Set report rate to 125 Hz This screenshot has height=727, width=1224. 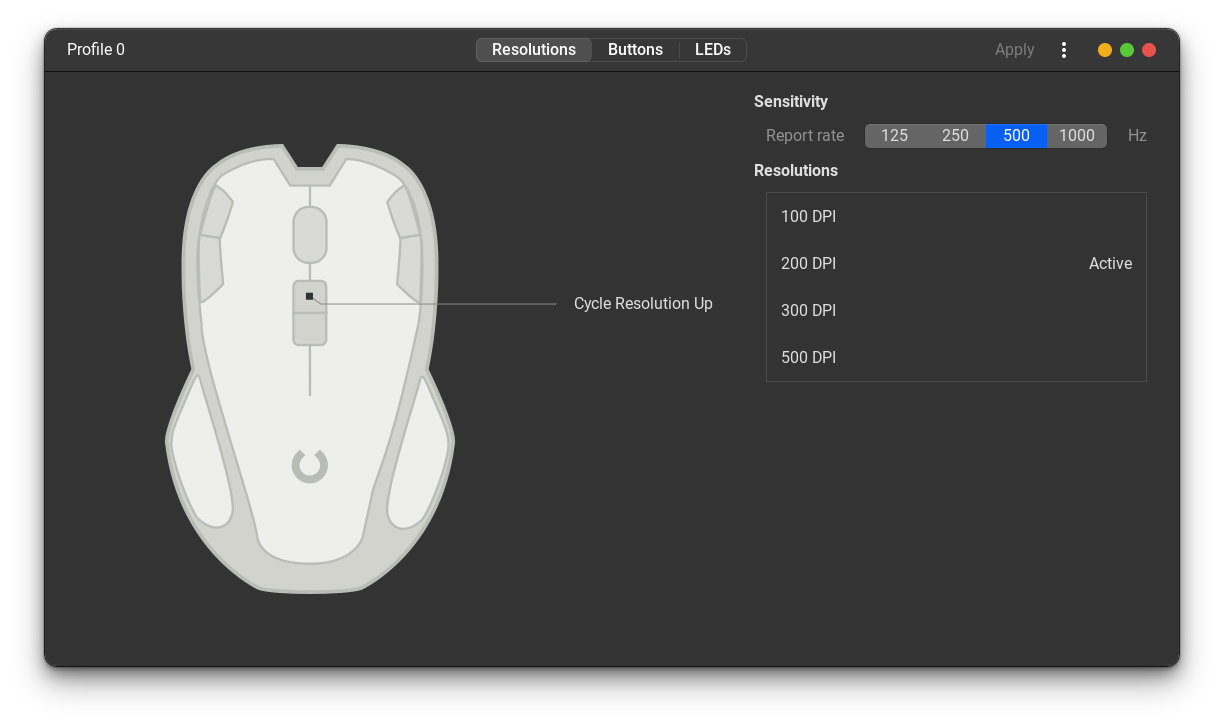pos(894,135)
